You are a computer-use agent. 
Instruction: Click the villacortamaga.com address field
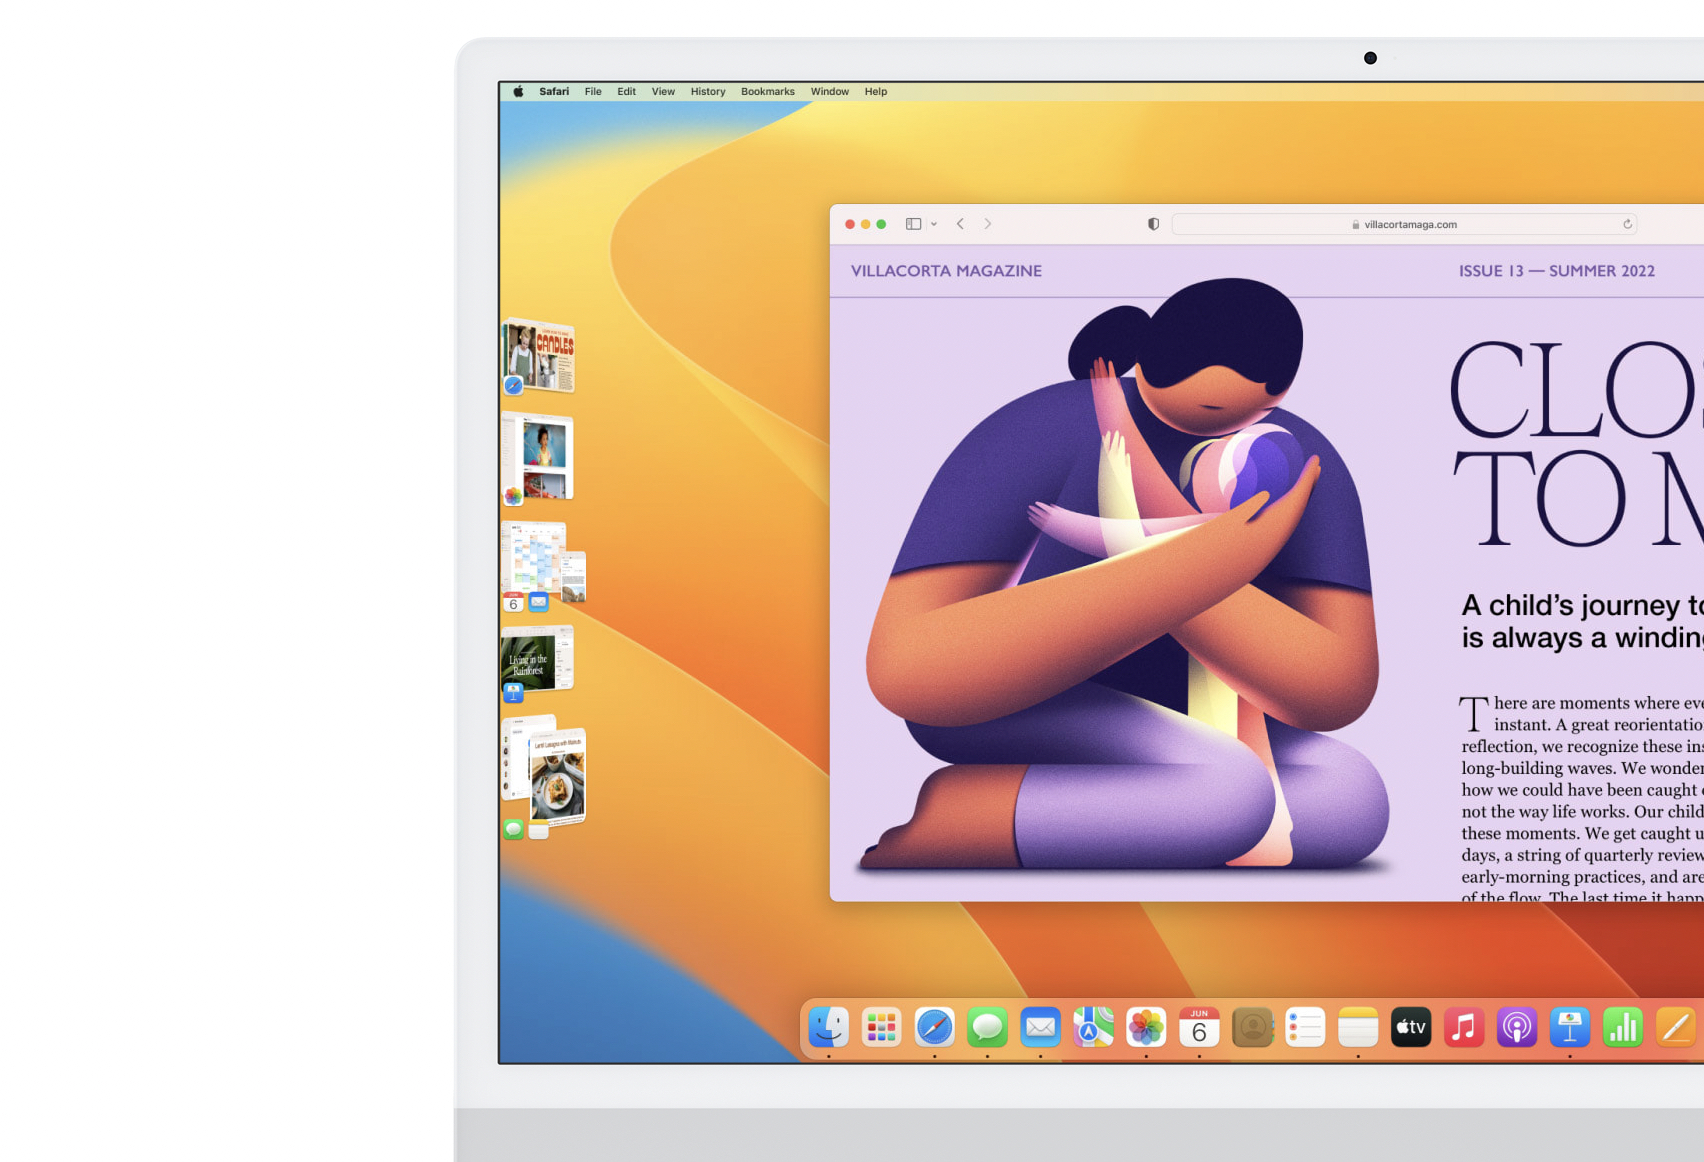tap(1404, 224)
